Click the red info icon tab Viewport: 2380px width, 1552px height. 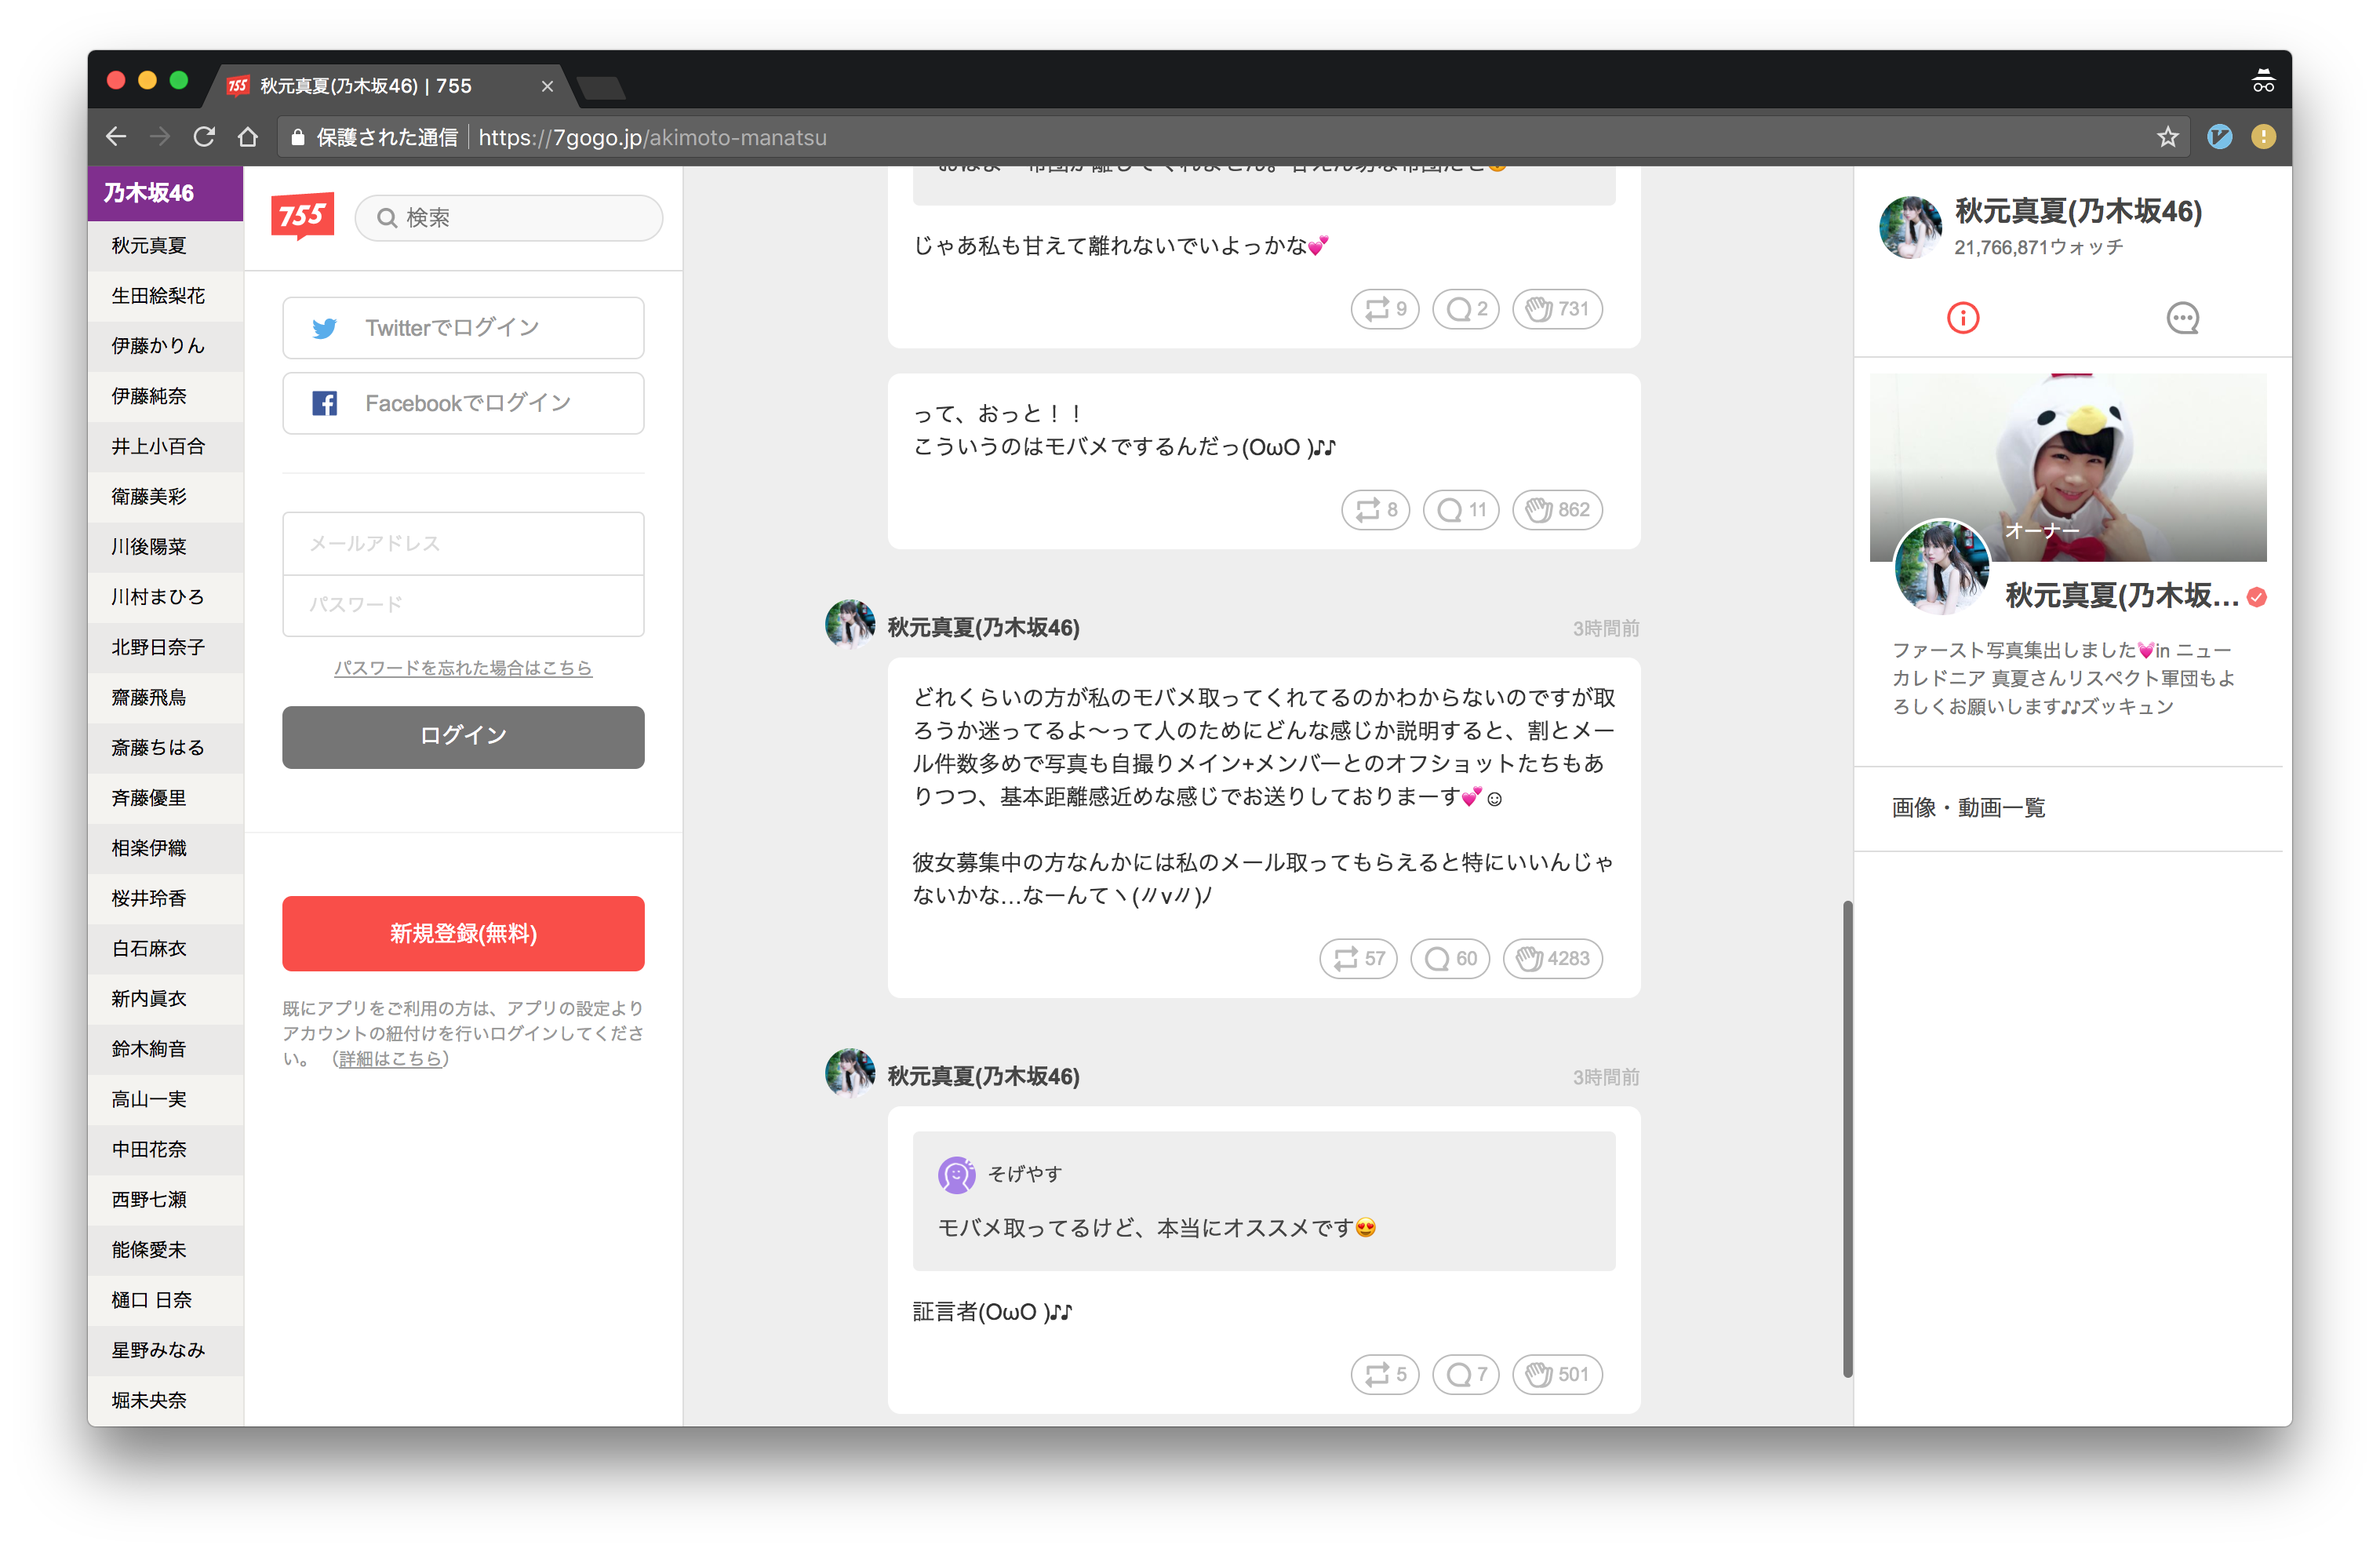[x=1962, y=318]
